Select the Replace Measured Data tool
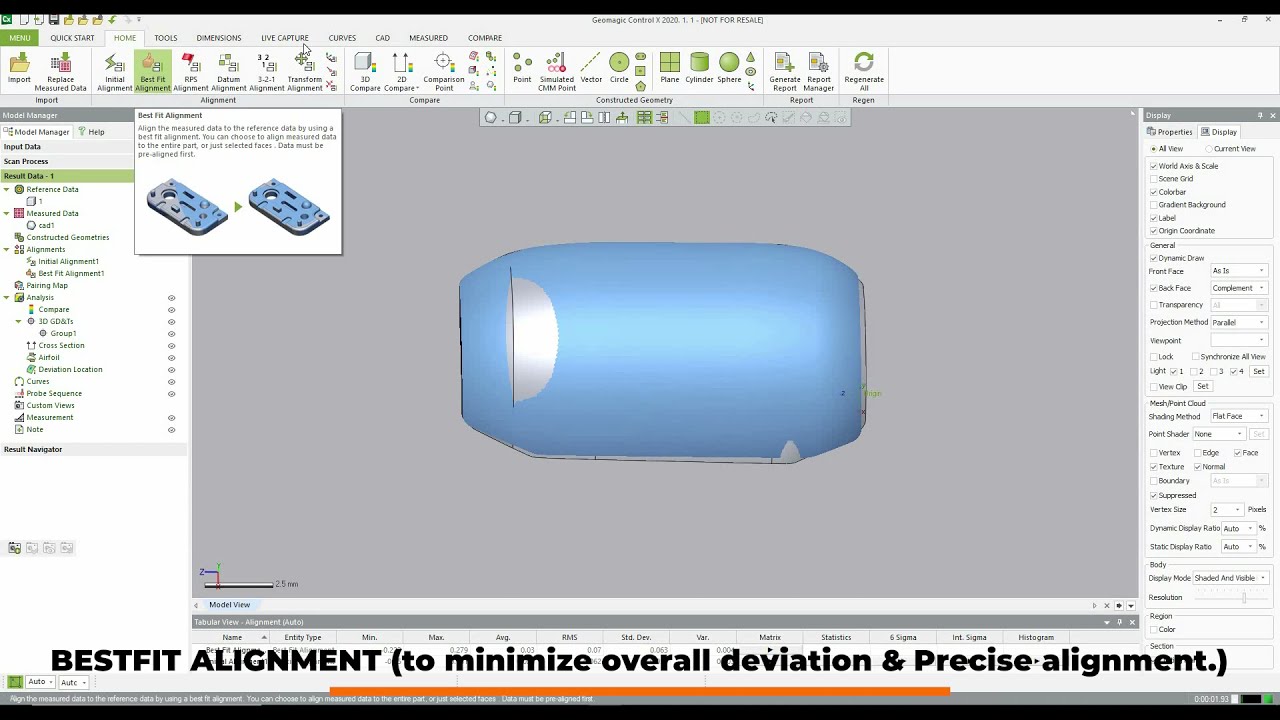 (60, 72)
